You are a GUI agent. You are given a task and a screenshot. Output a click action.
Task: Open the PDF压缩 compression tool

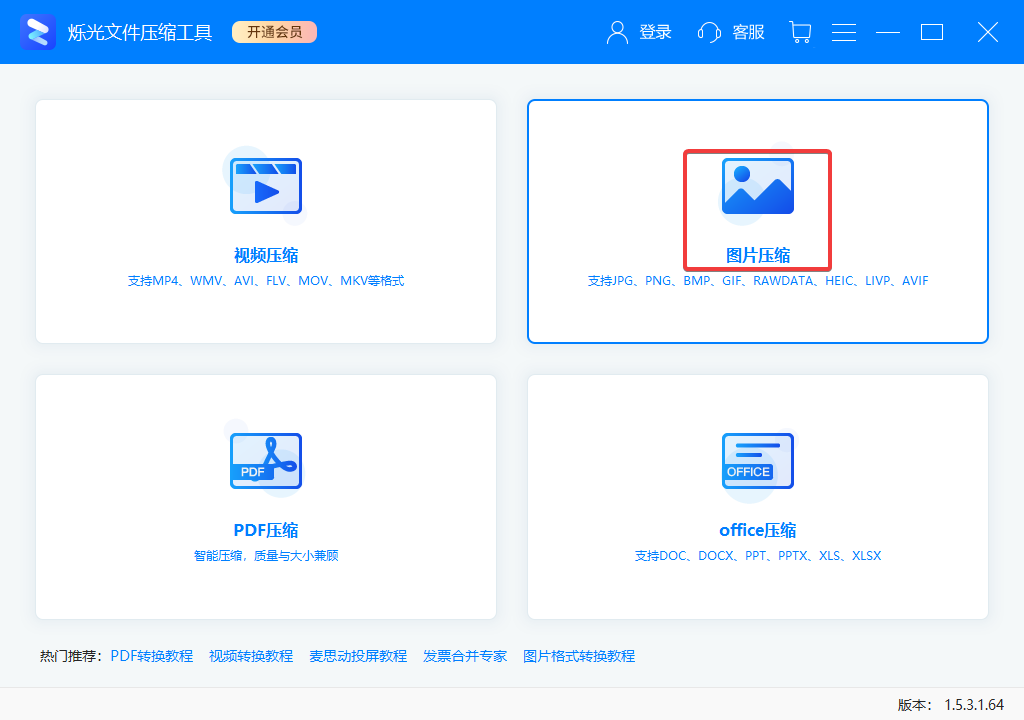click(265, 530)
